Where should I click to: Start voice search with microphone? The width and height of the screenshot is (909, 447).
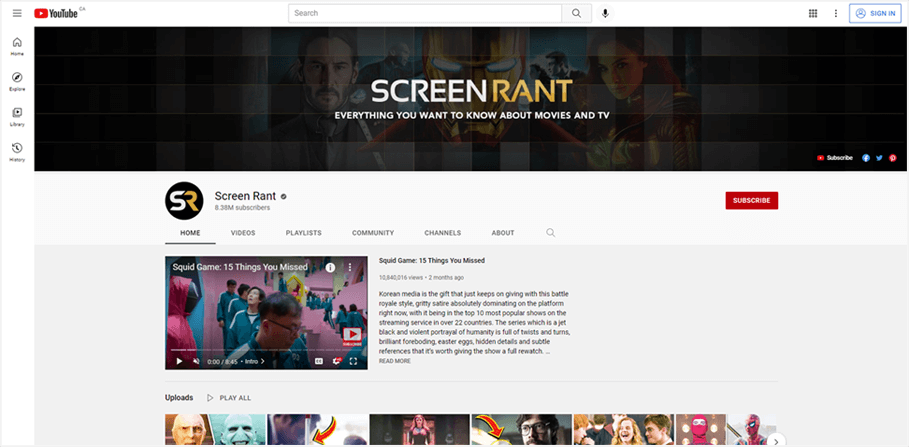605,13
